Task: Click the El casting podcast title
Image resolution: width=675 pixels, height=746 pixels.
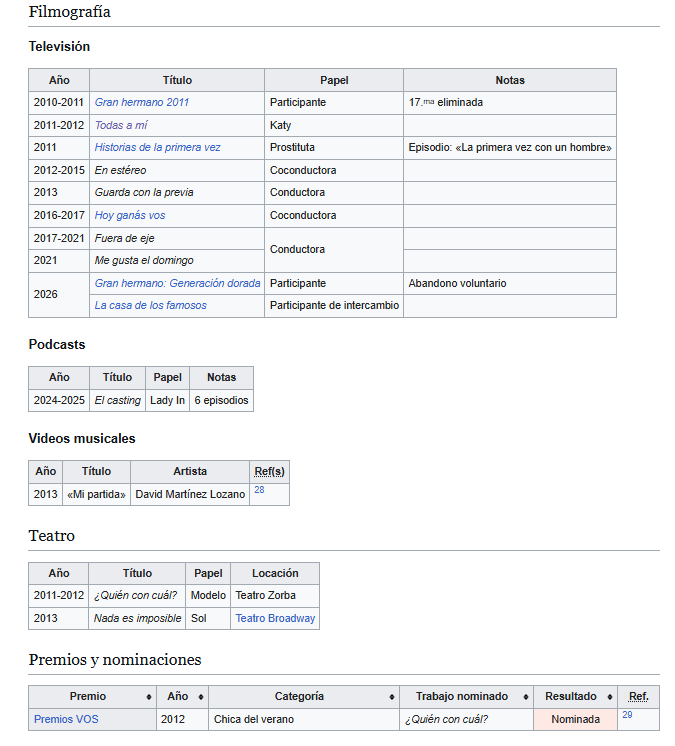Action: click(117, 401)
